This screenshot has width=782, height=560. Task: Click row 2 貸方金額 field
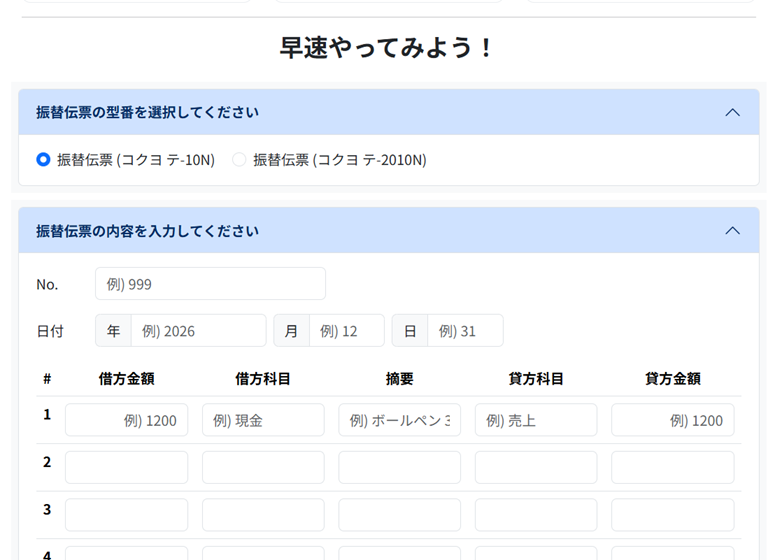click(672, 467)
